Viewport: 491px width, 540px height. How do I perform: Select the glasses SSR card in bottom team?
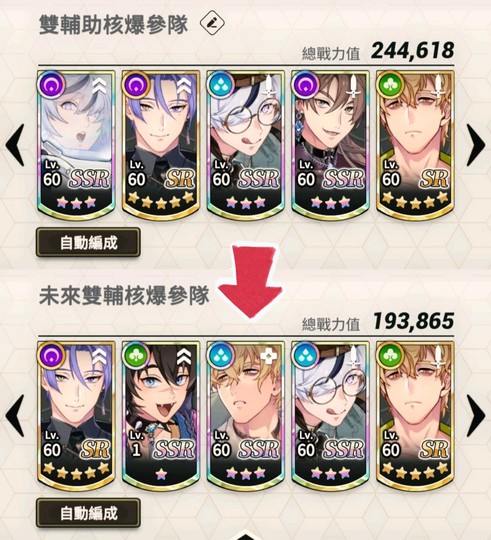coord(330,416)
